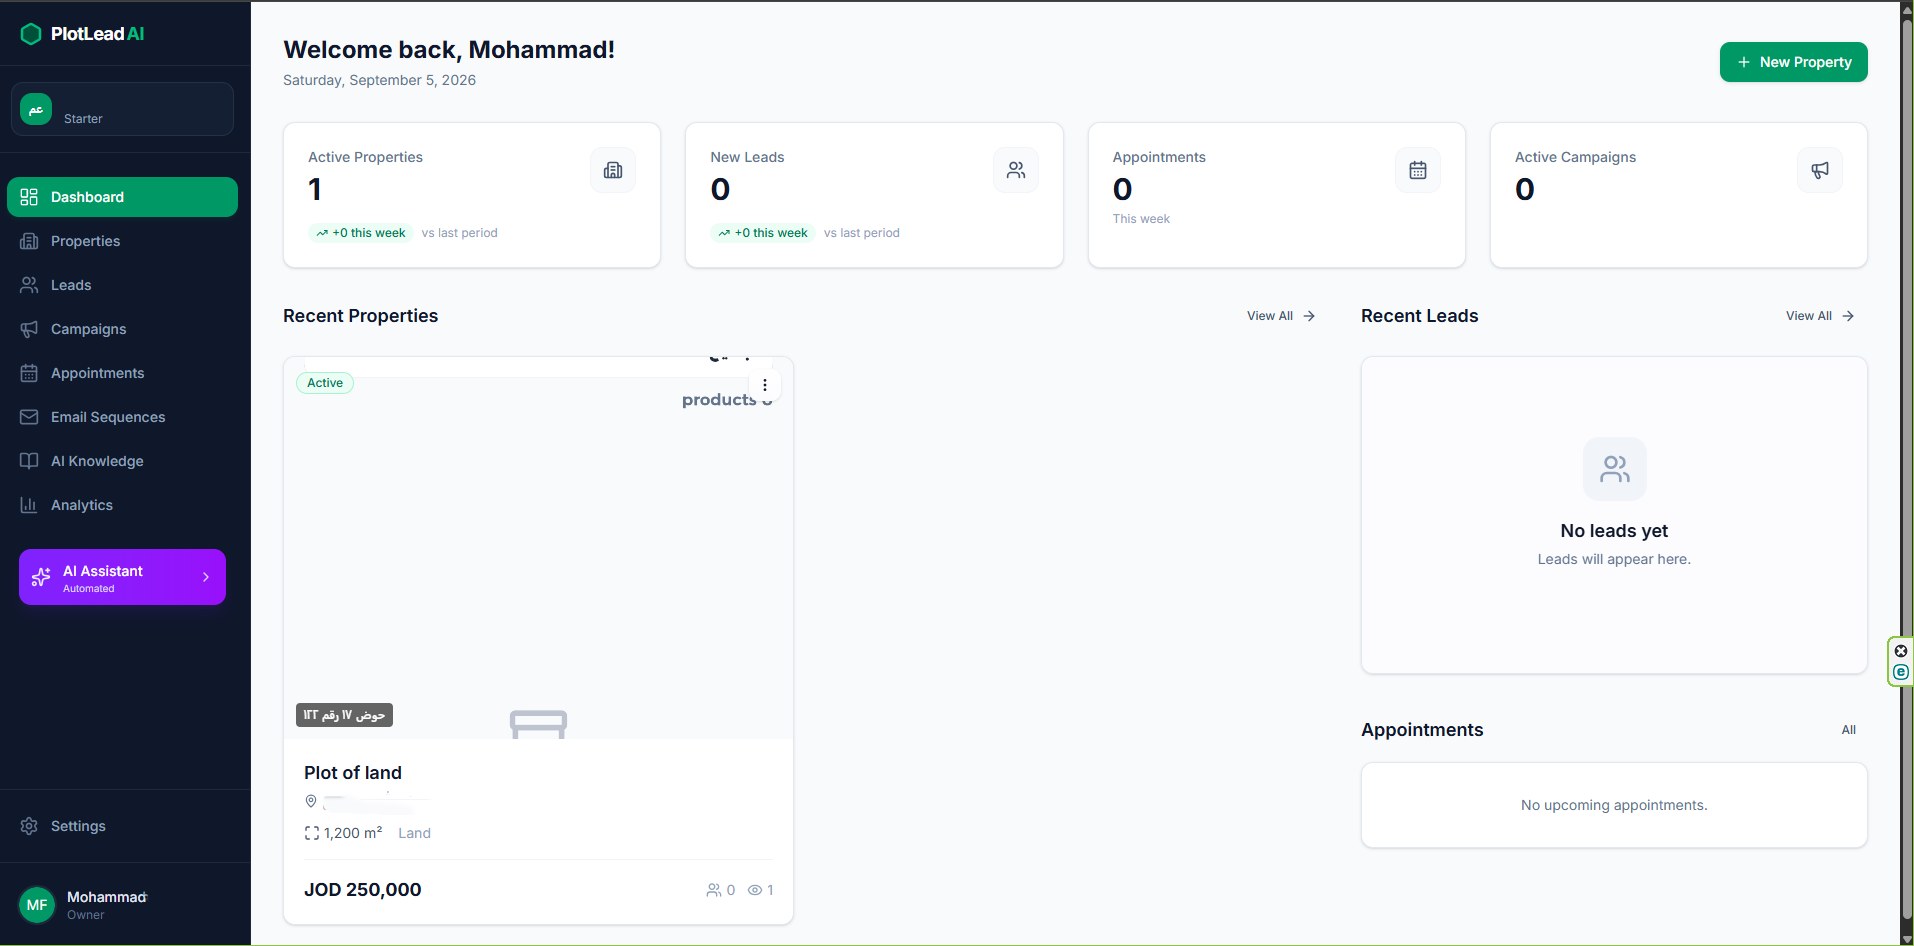Screen dimensions: 1914x946
Task: Click the New Leads people icon
Action: pyautogui.click(x=1016, y=170)
